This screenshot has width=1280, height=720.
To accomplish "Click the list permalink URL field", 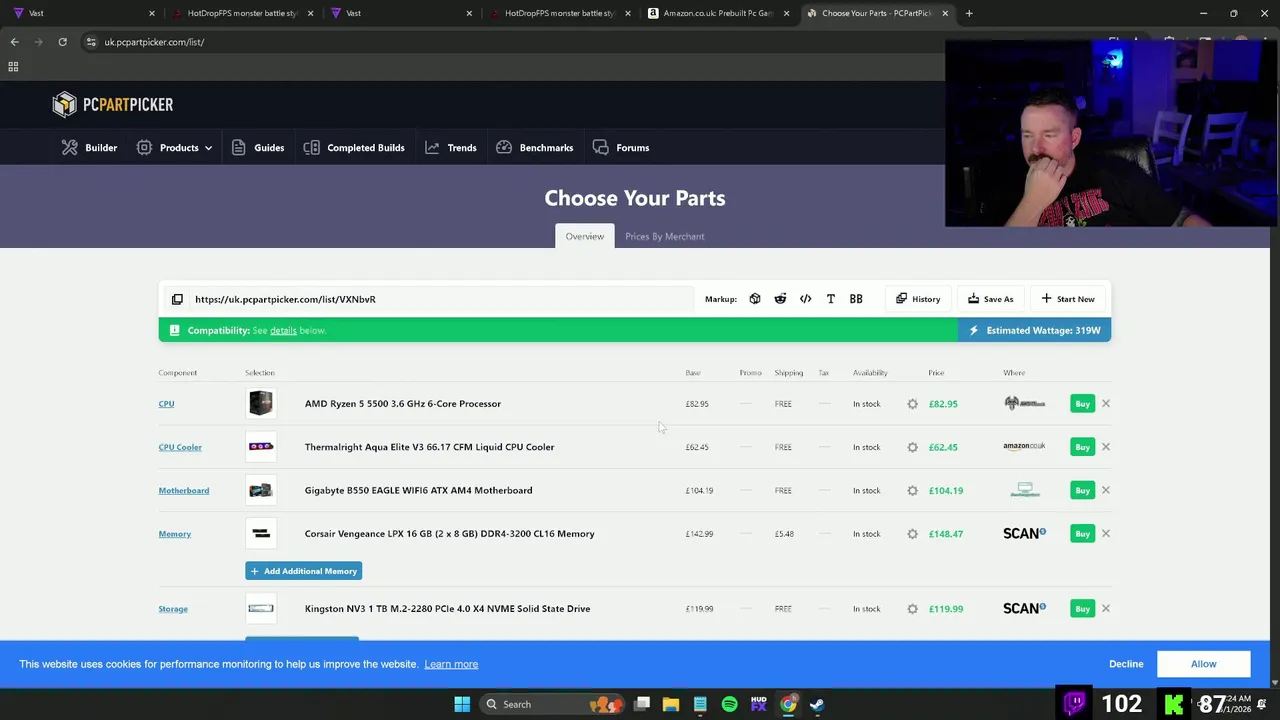I will (440, 299).
